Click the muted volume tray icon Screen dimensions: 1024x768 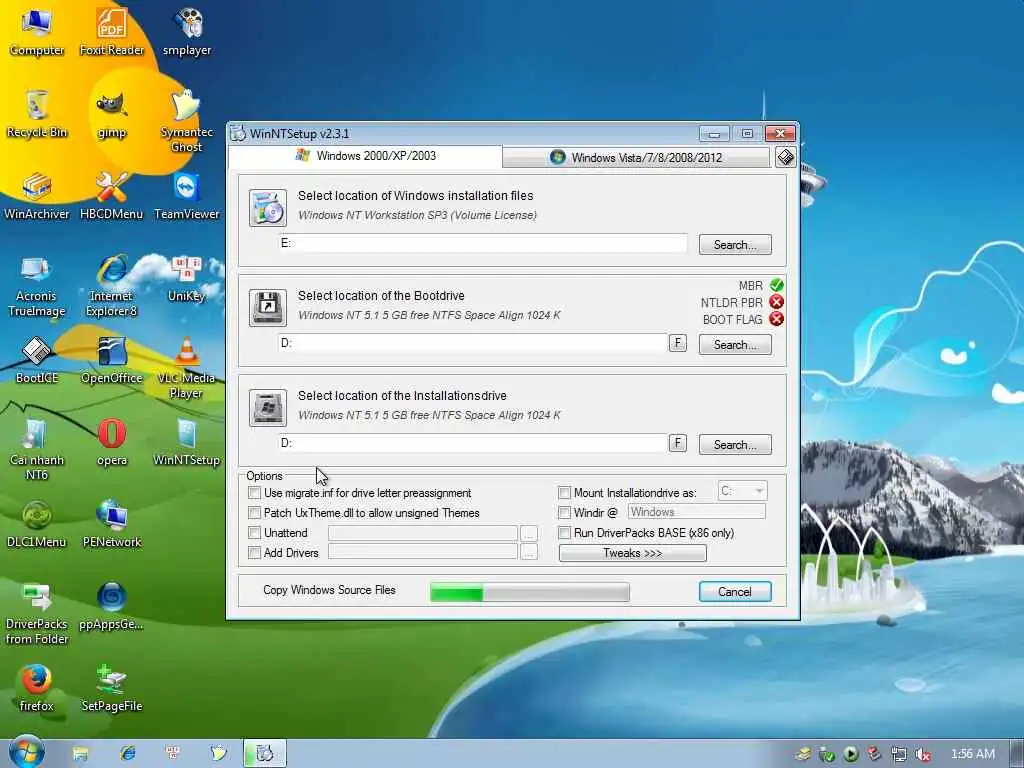coord(922,754)
